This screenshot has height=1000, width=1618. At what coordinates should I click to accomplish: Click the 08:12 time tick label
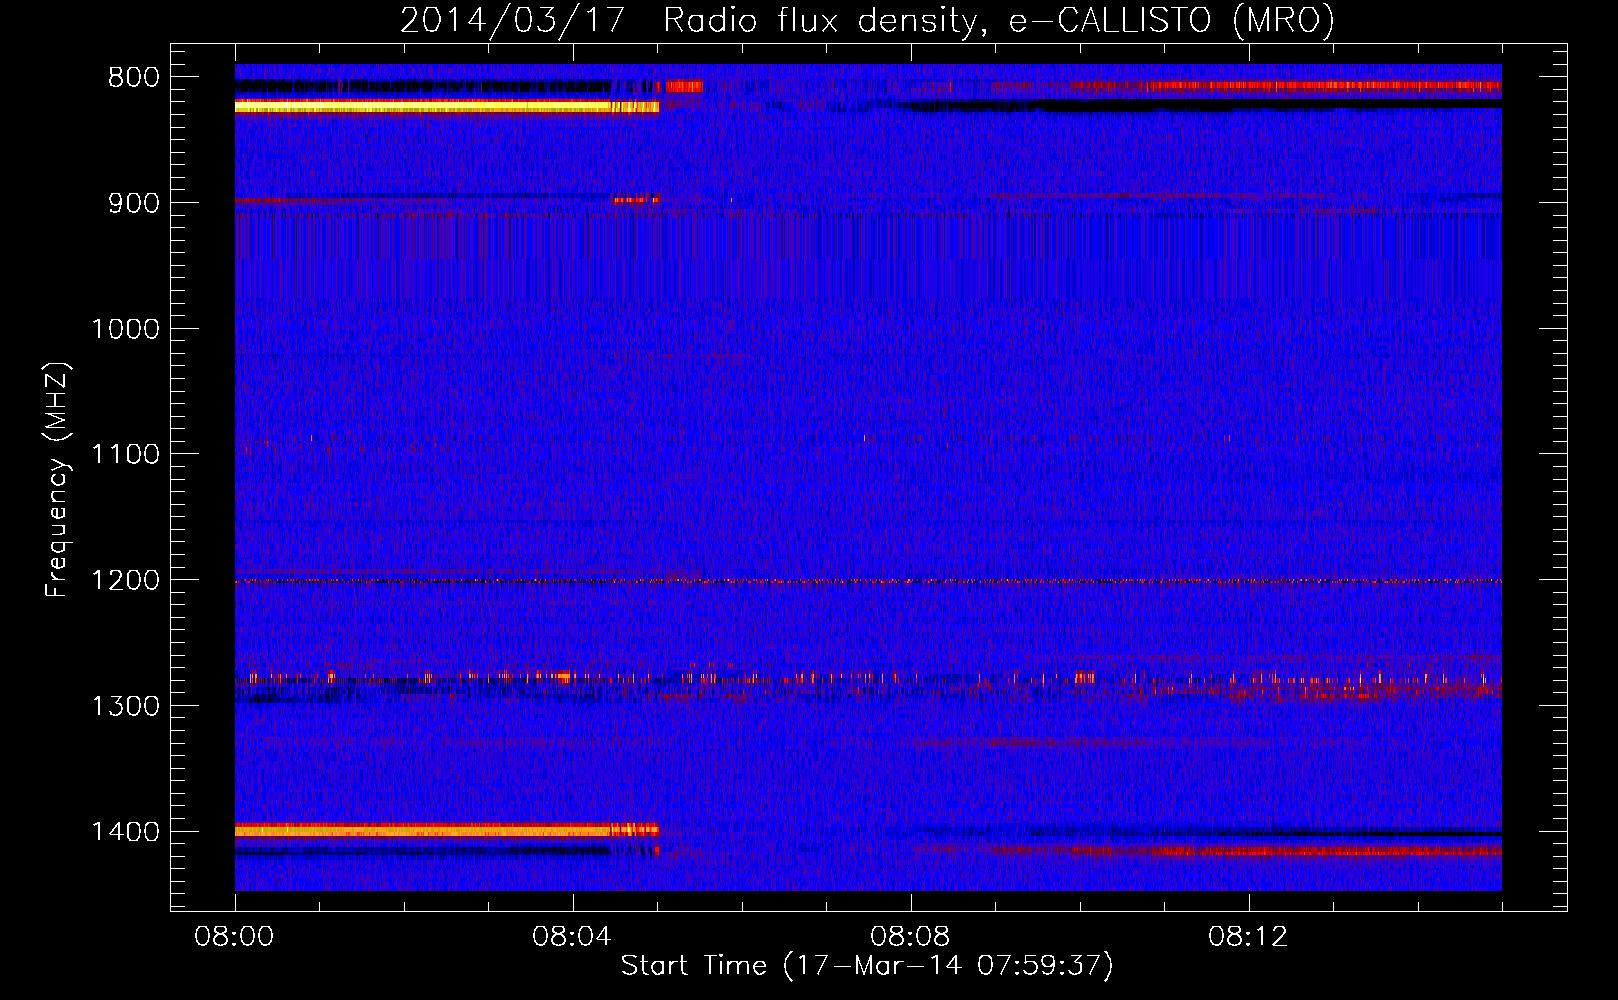(1249, 937)
